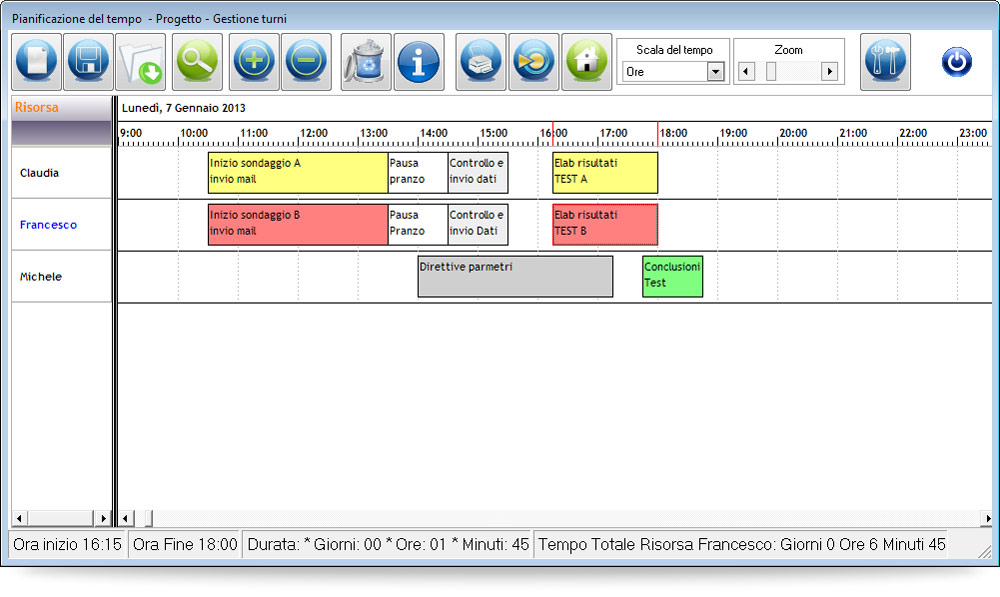Print the schedule with the printer icon
This screenshot has width=1000, height=597.
[x=481, y=62]
